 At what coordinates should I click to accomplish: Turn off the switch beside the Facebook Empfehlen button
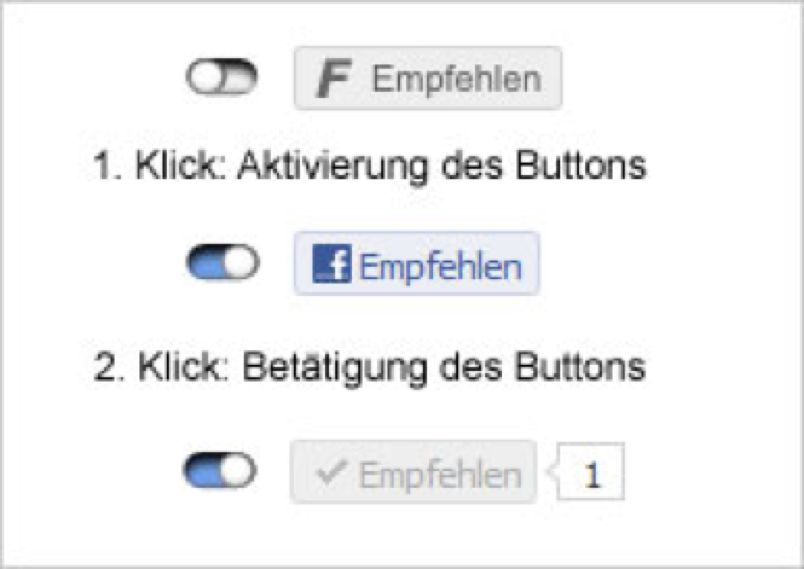(x=222, y=264)
